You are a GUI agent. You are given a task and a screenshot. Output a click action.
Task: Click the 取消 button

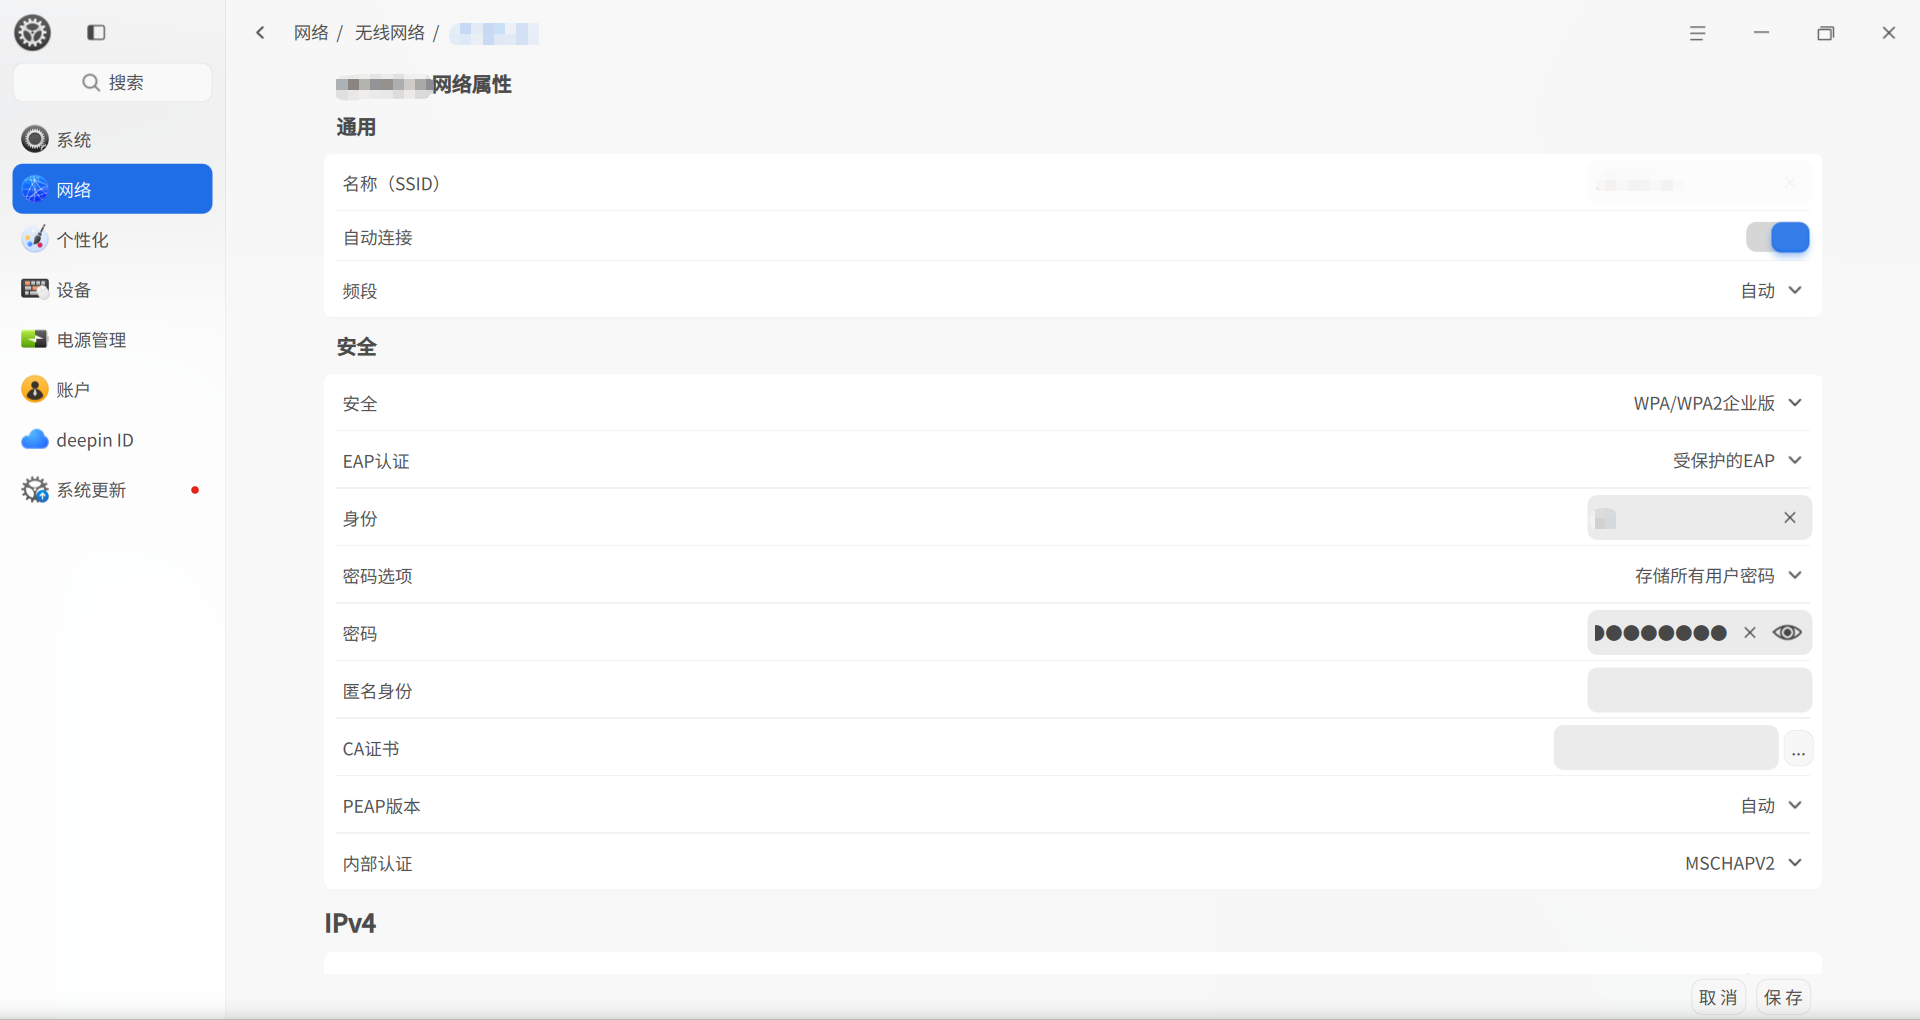(1718, 997)
